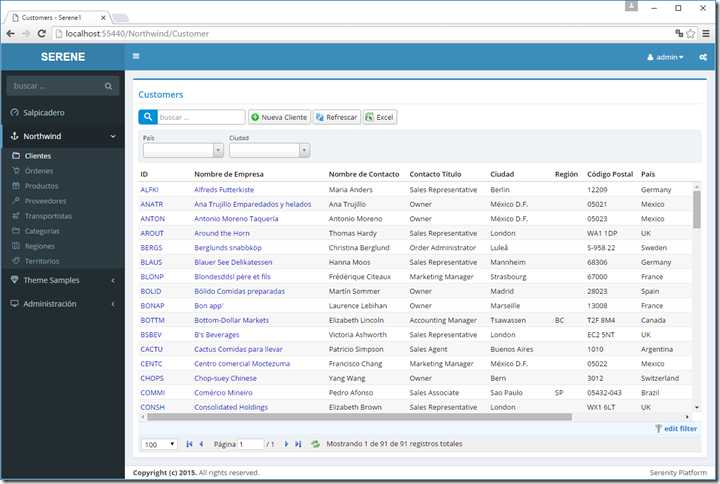Open the Ciudad filter dropdown
The image size is (720, 484).
tap(270, 150)
